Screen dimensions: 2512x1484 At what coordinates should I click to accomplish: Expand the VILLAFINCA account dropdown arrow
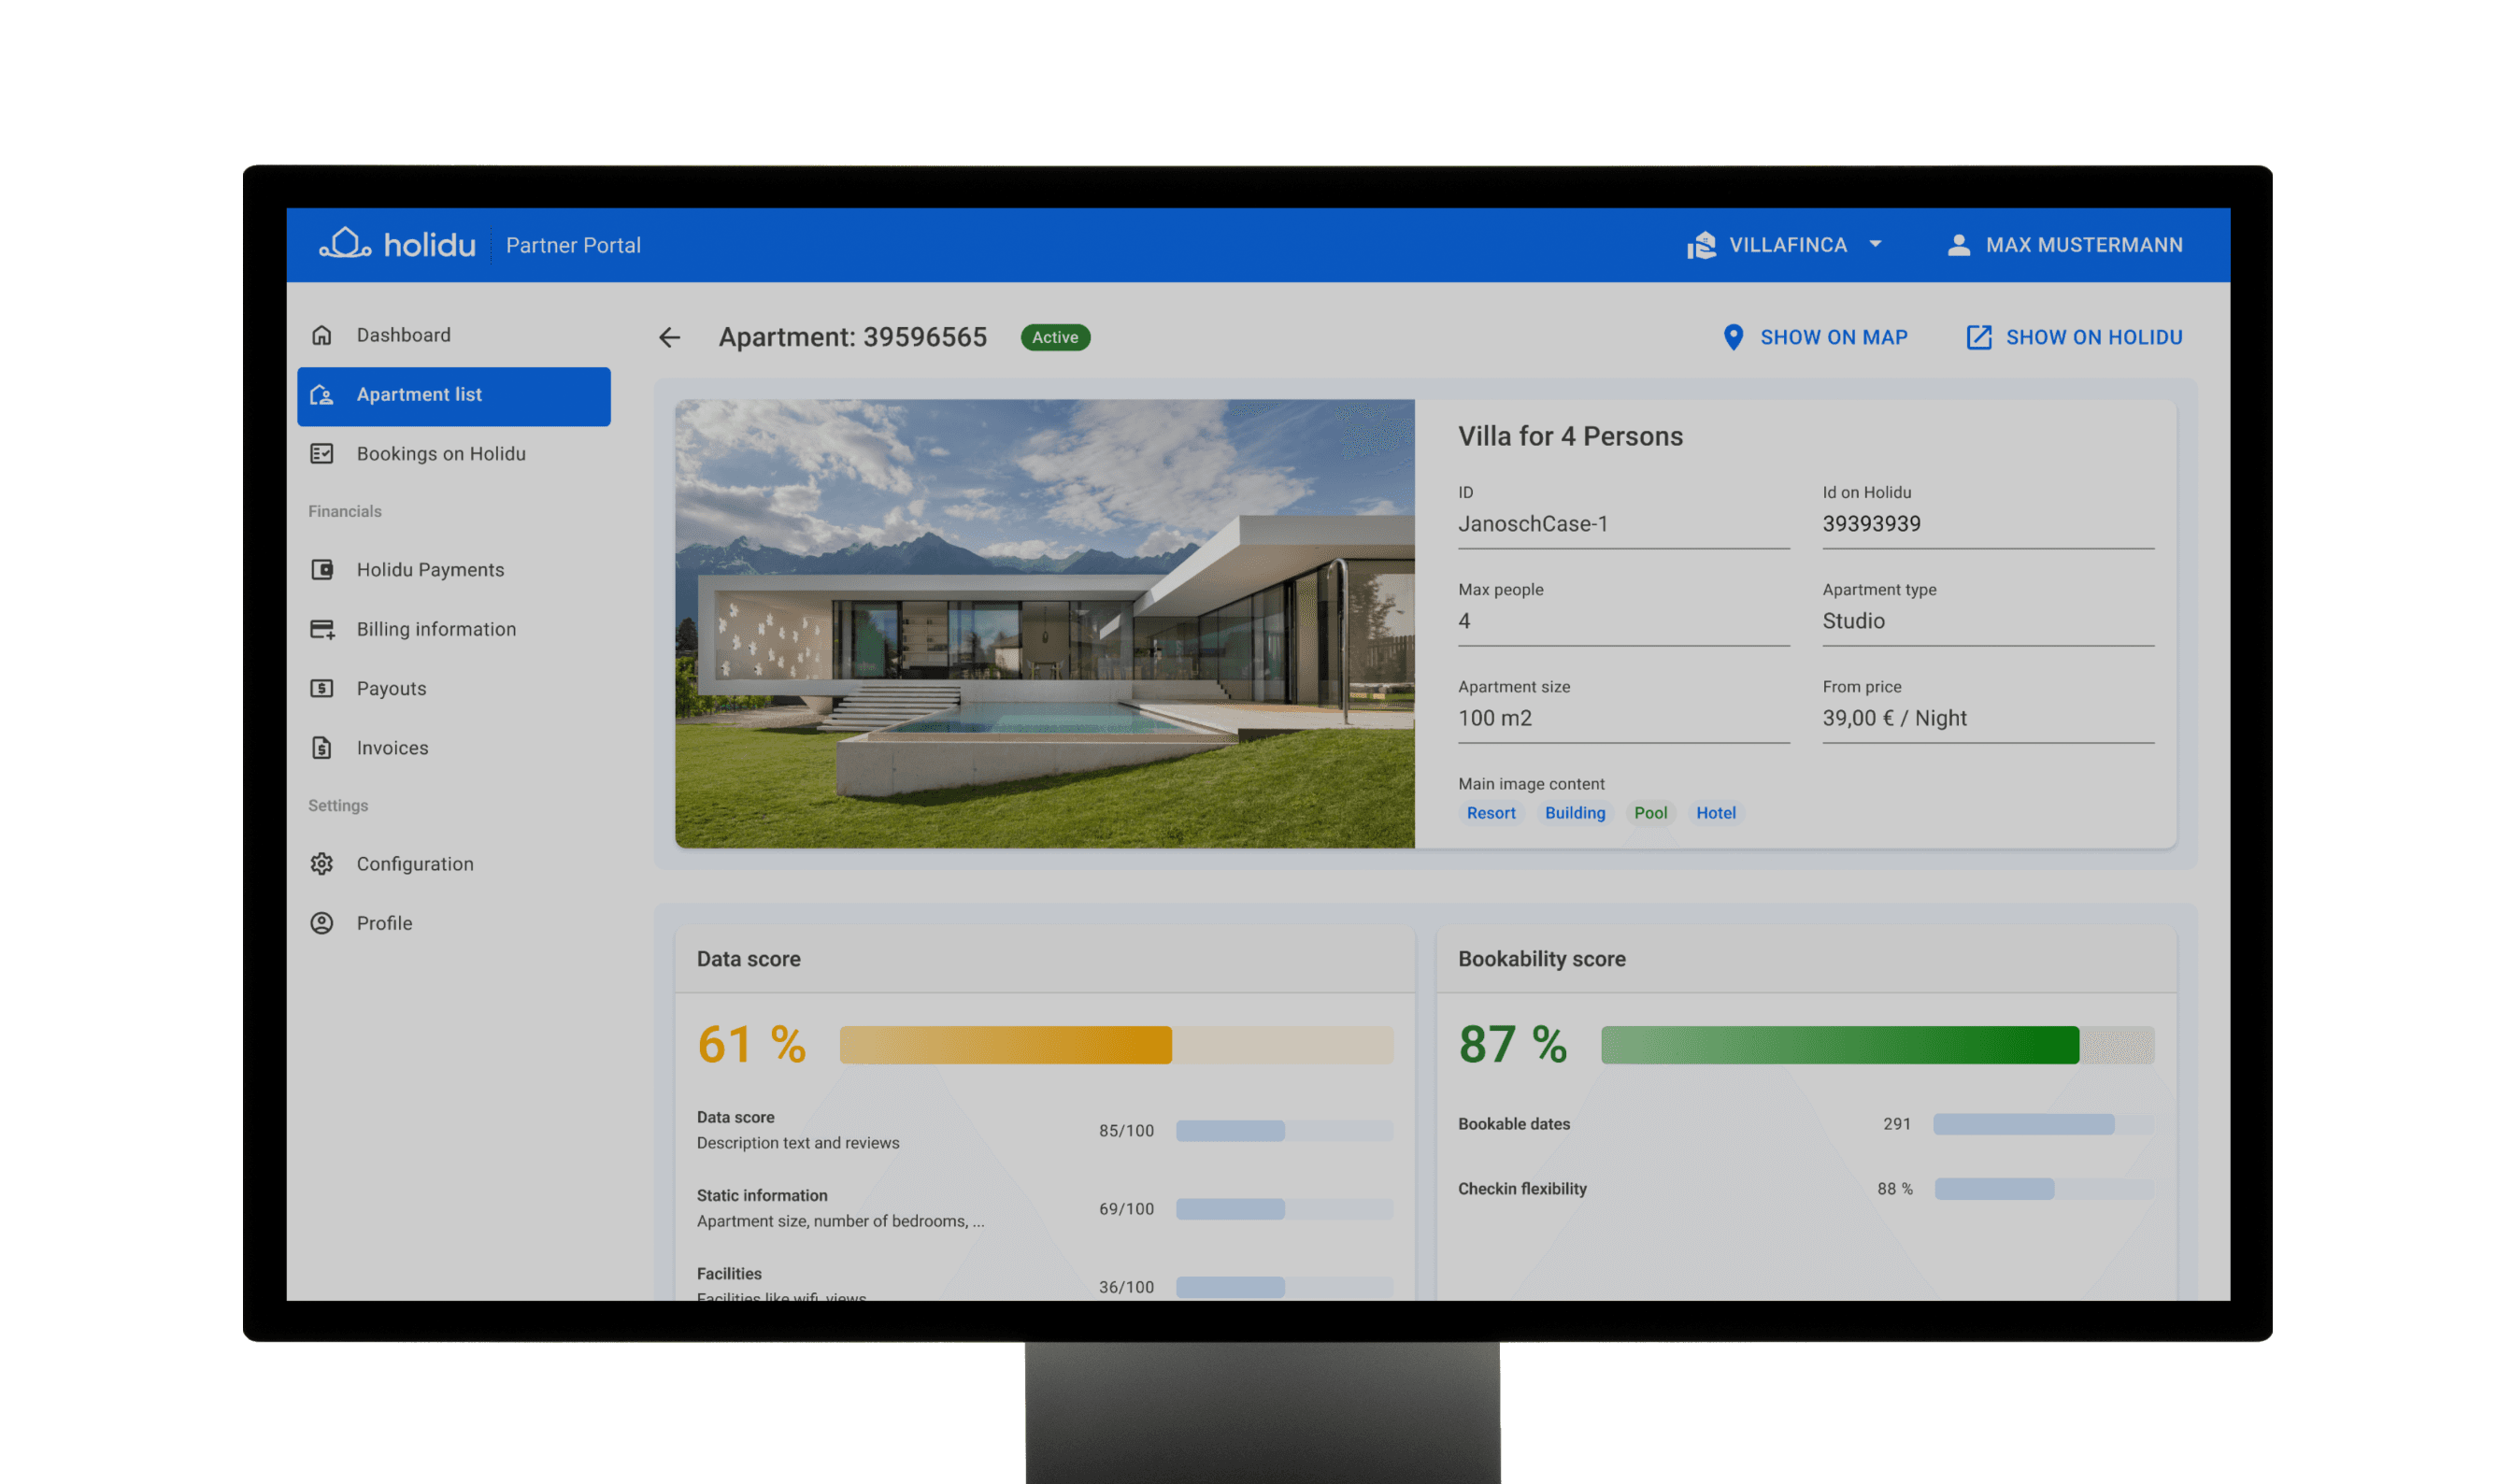1875,244
